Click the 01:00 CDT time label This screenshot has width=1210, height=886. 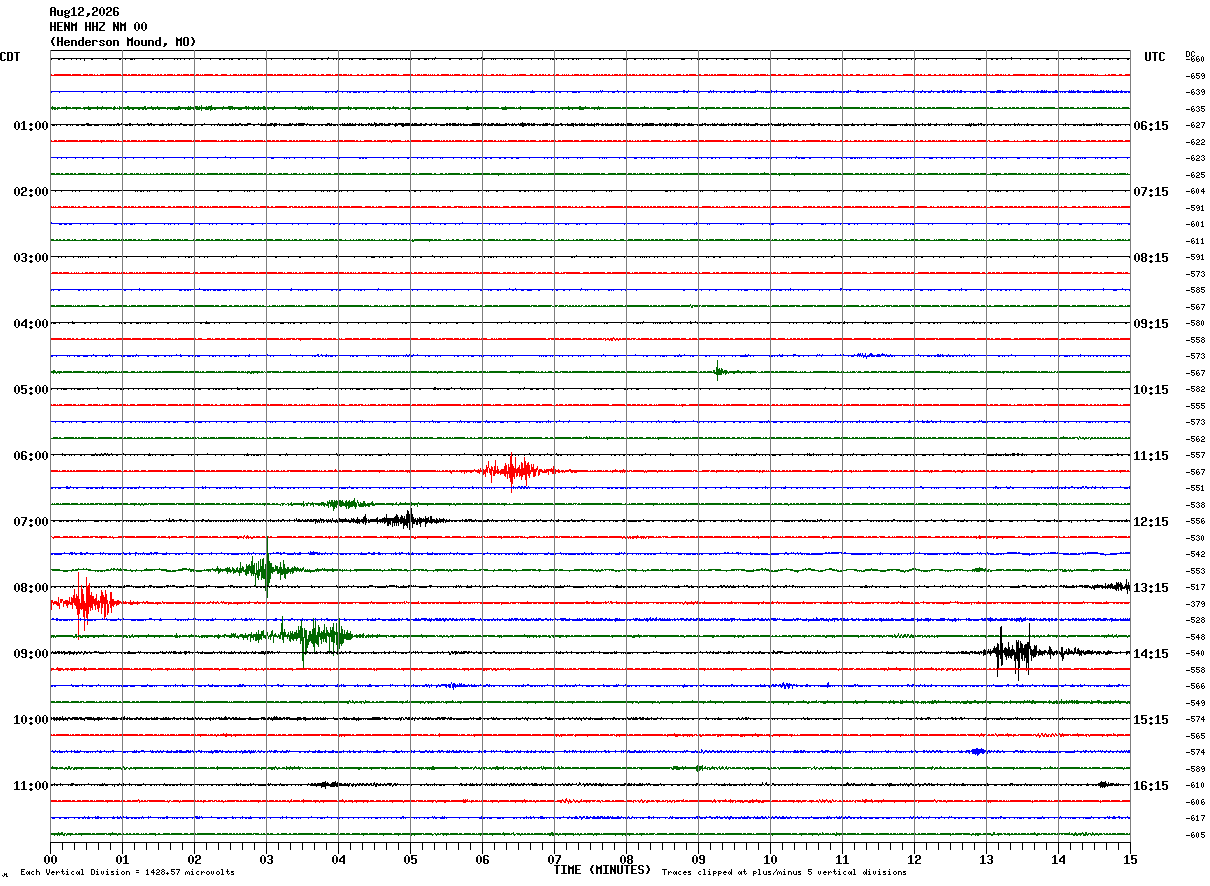(x=31, y=126)
